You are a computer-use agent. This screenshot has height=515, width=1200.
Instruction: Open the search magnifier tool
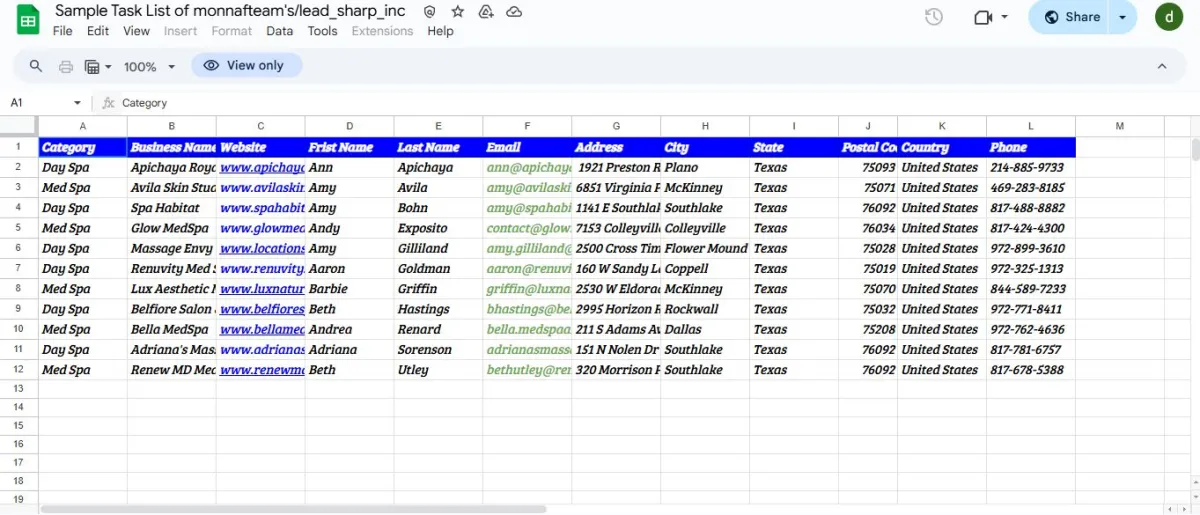(36, 66)
